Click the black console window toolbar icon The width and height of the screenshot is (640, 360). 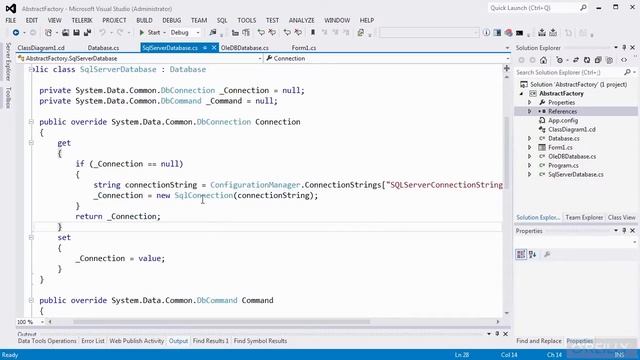520,33
